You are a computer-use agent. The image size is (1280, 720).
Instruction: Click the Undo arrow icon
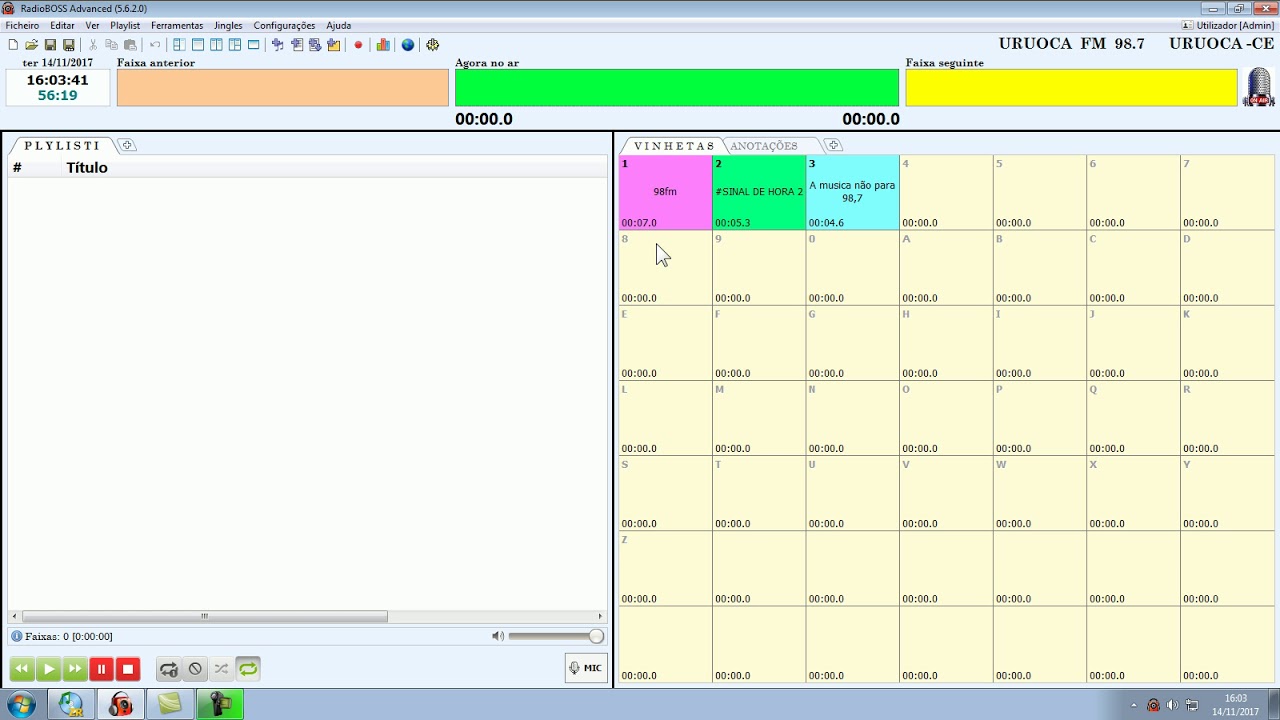tap(155, 45)
